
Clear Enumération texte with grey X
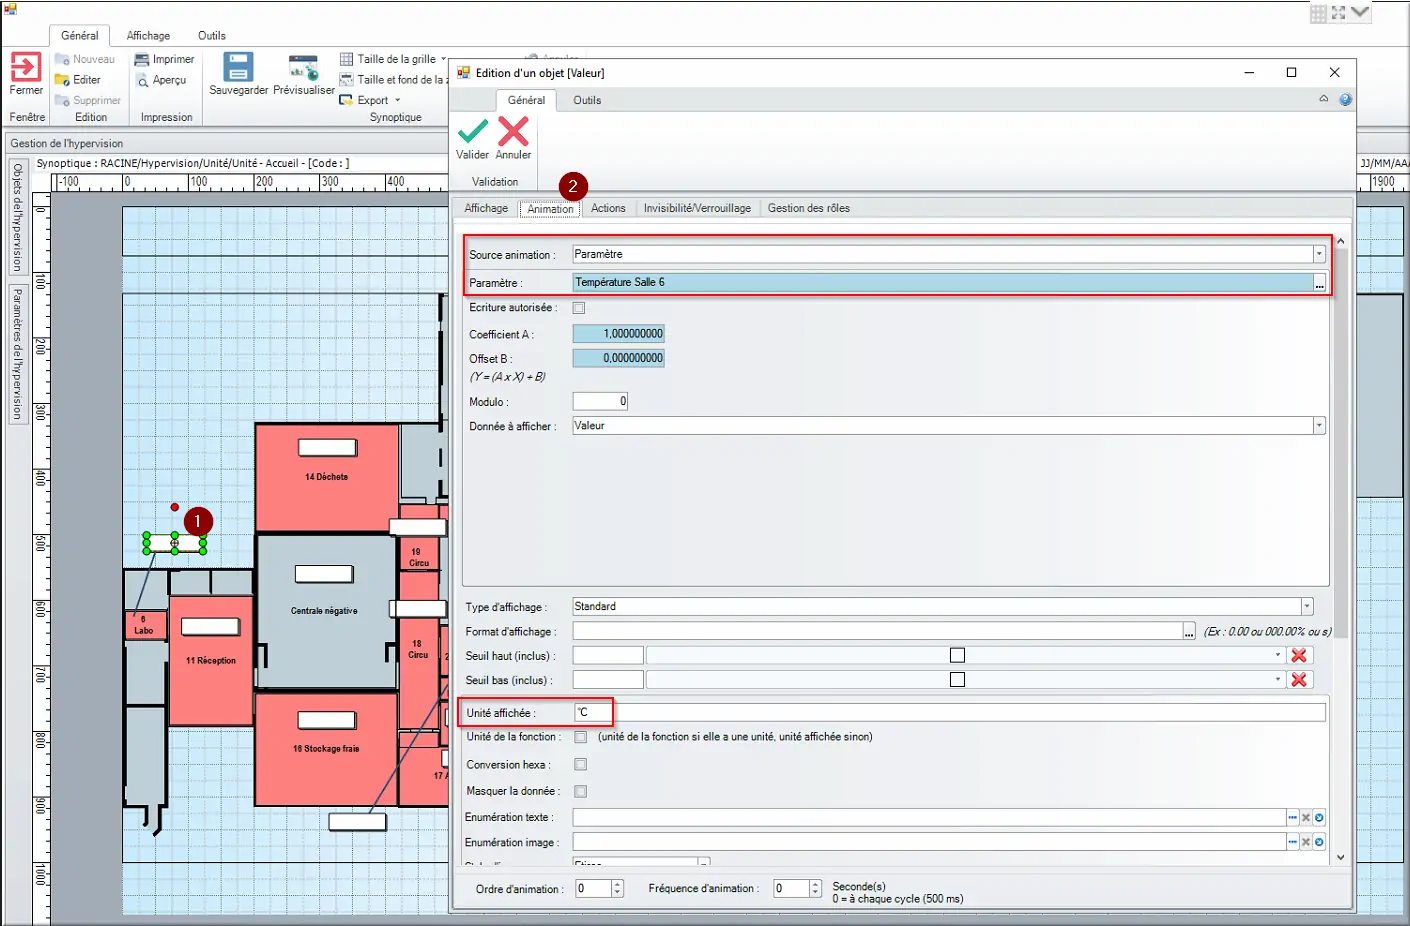[x=1306, y=818]
